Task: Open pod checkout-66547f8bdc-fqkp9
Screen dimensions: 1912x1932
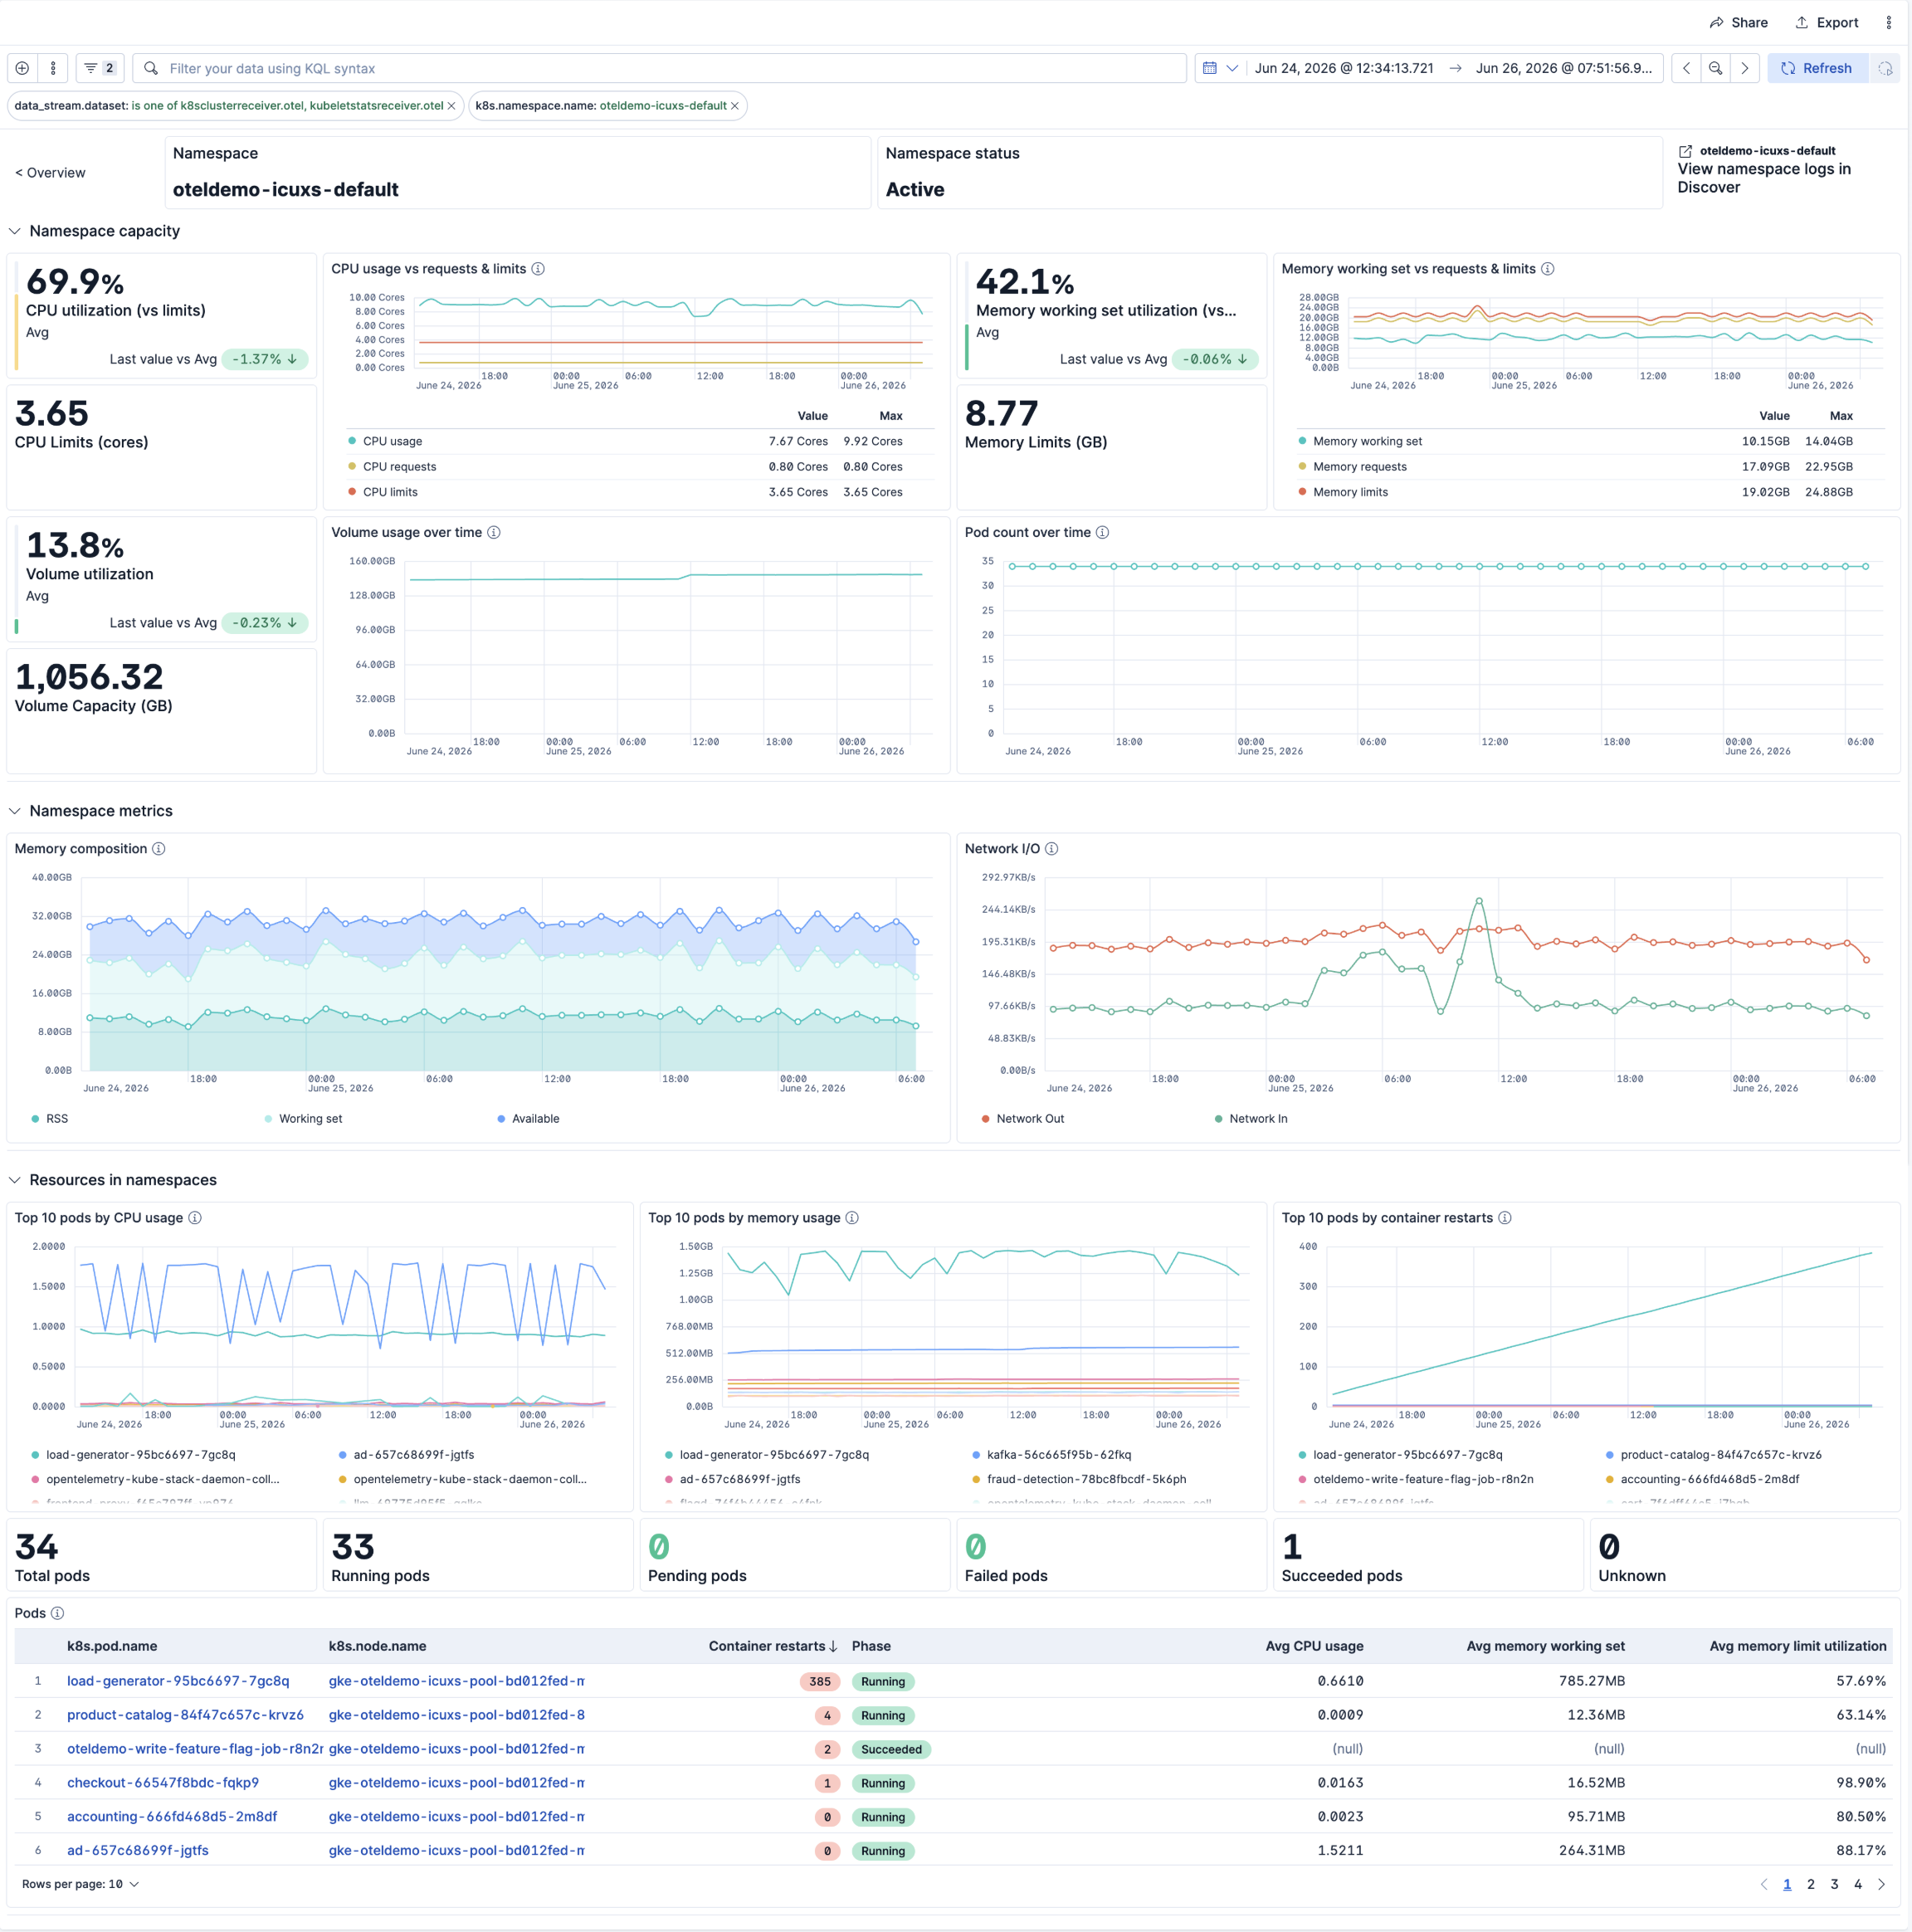Action: click(x=163, y=1783)
